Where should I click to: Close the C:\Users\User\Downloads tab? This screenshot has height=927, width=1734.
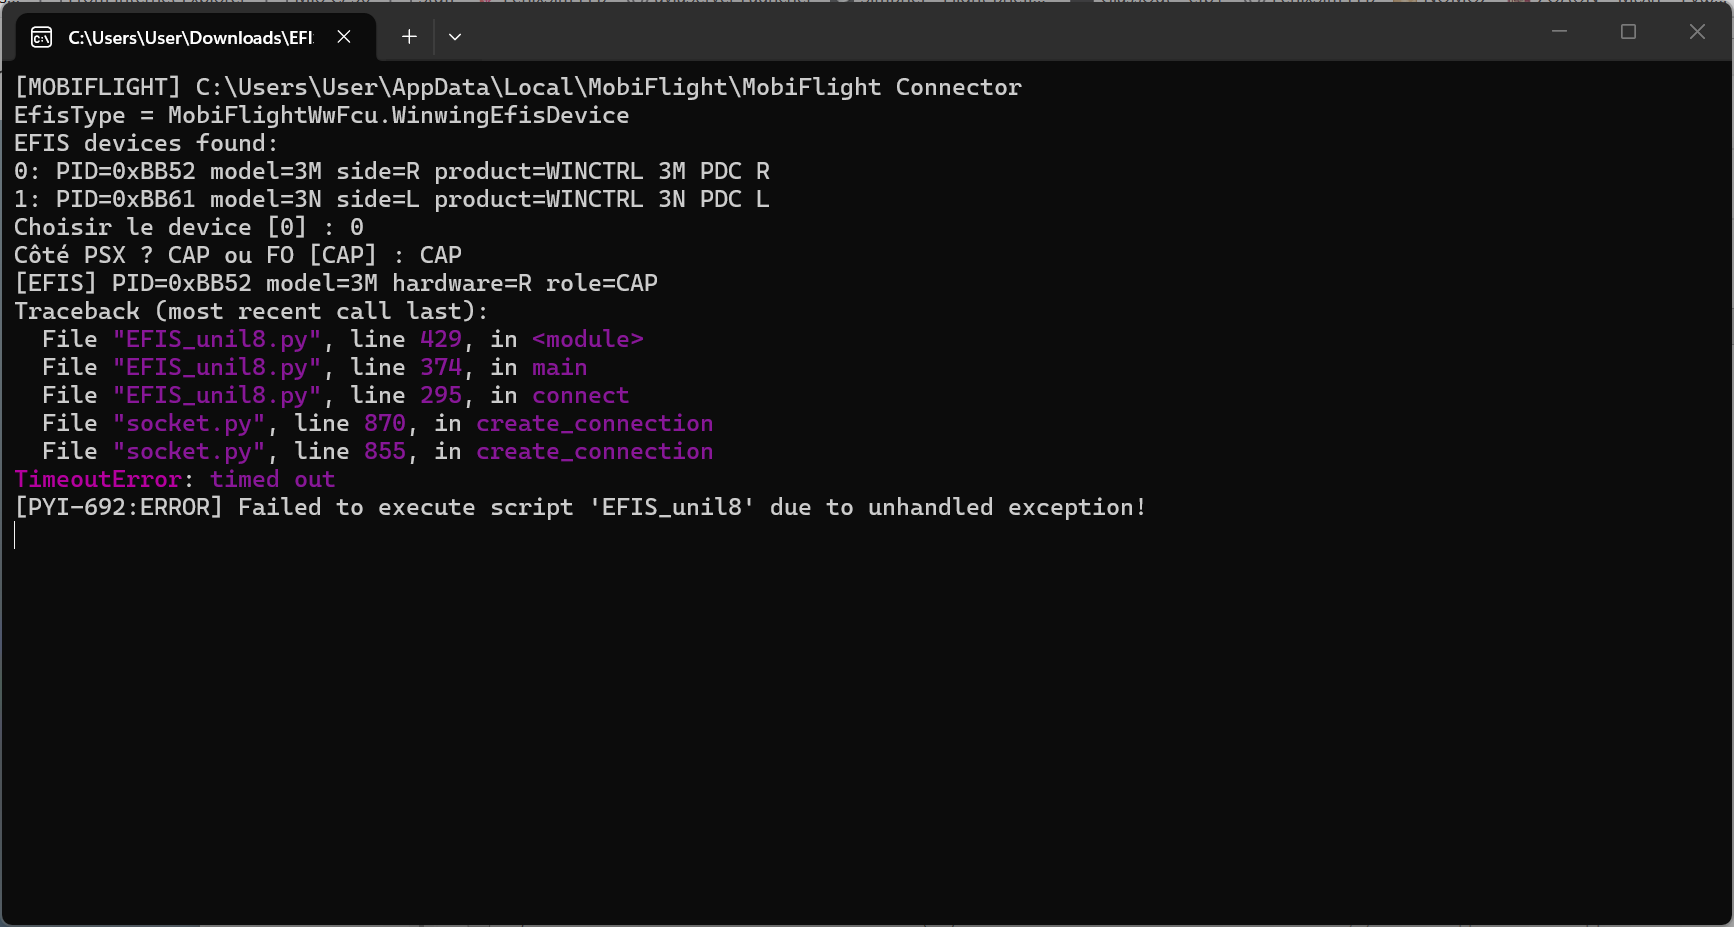(344, 37)
